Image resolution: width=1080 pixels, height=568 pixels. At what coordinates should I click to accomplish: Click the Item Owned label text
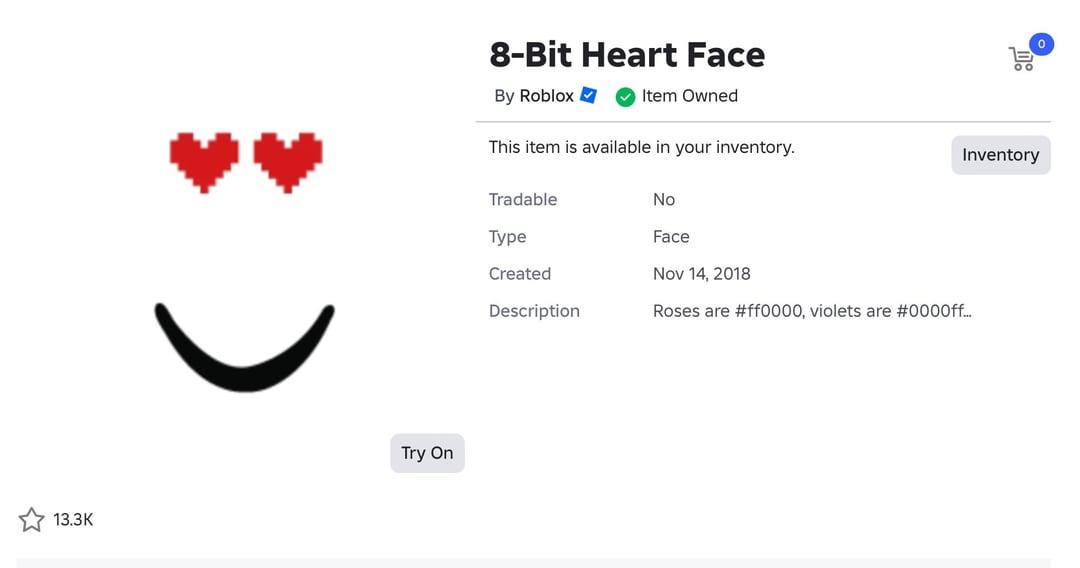point(690,96)
